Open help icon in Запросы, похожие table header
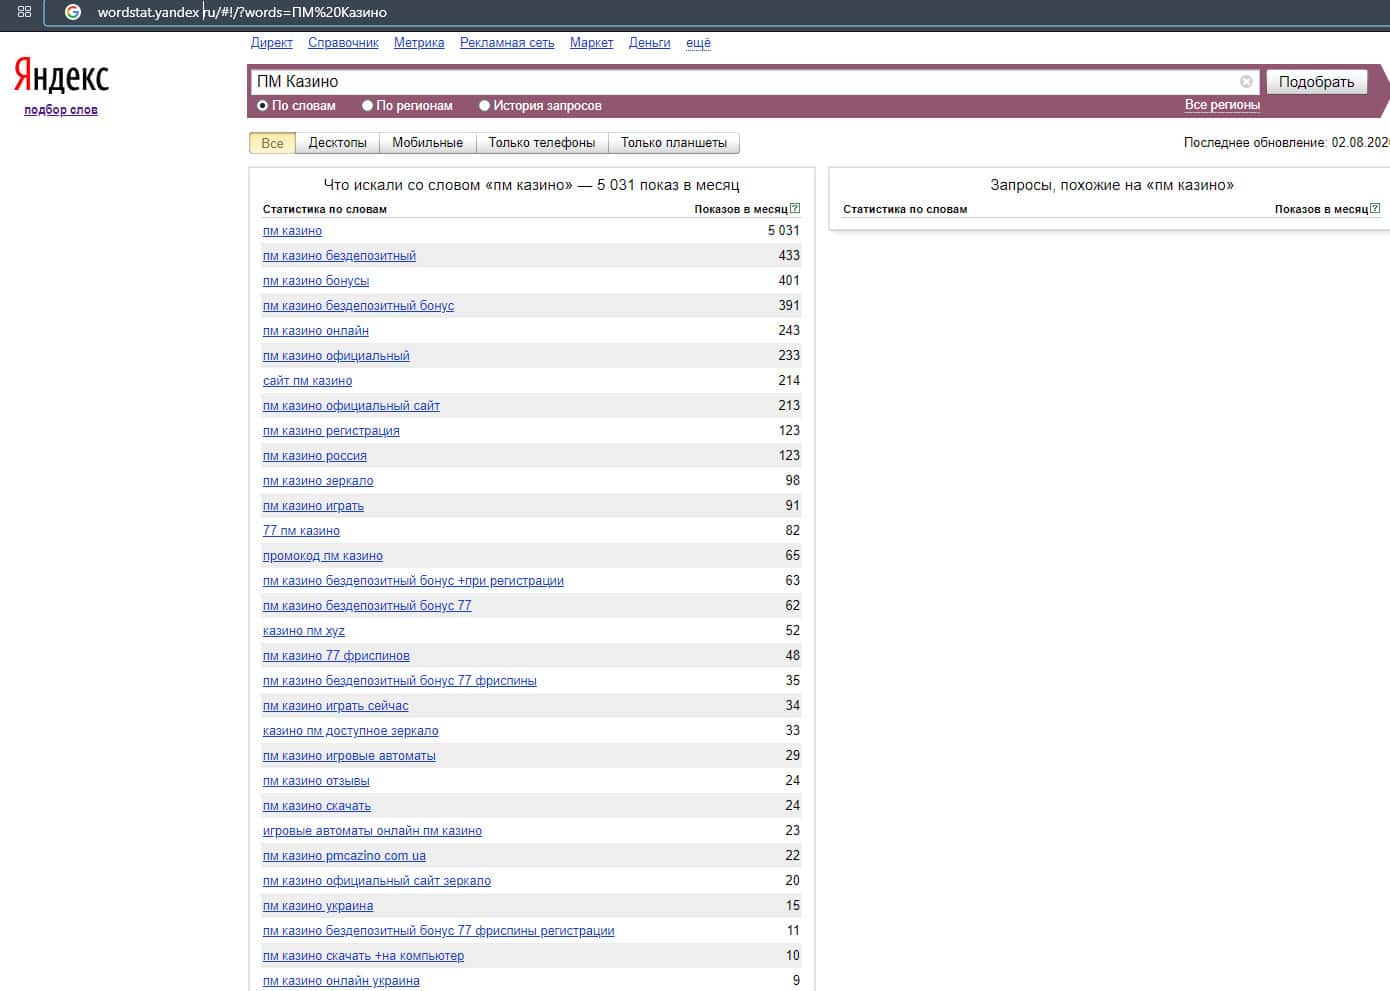This screenshot has width=1390, height=991. pyautogui.click(x=1375, y=209)
